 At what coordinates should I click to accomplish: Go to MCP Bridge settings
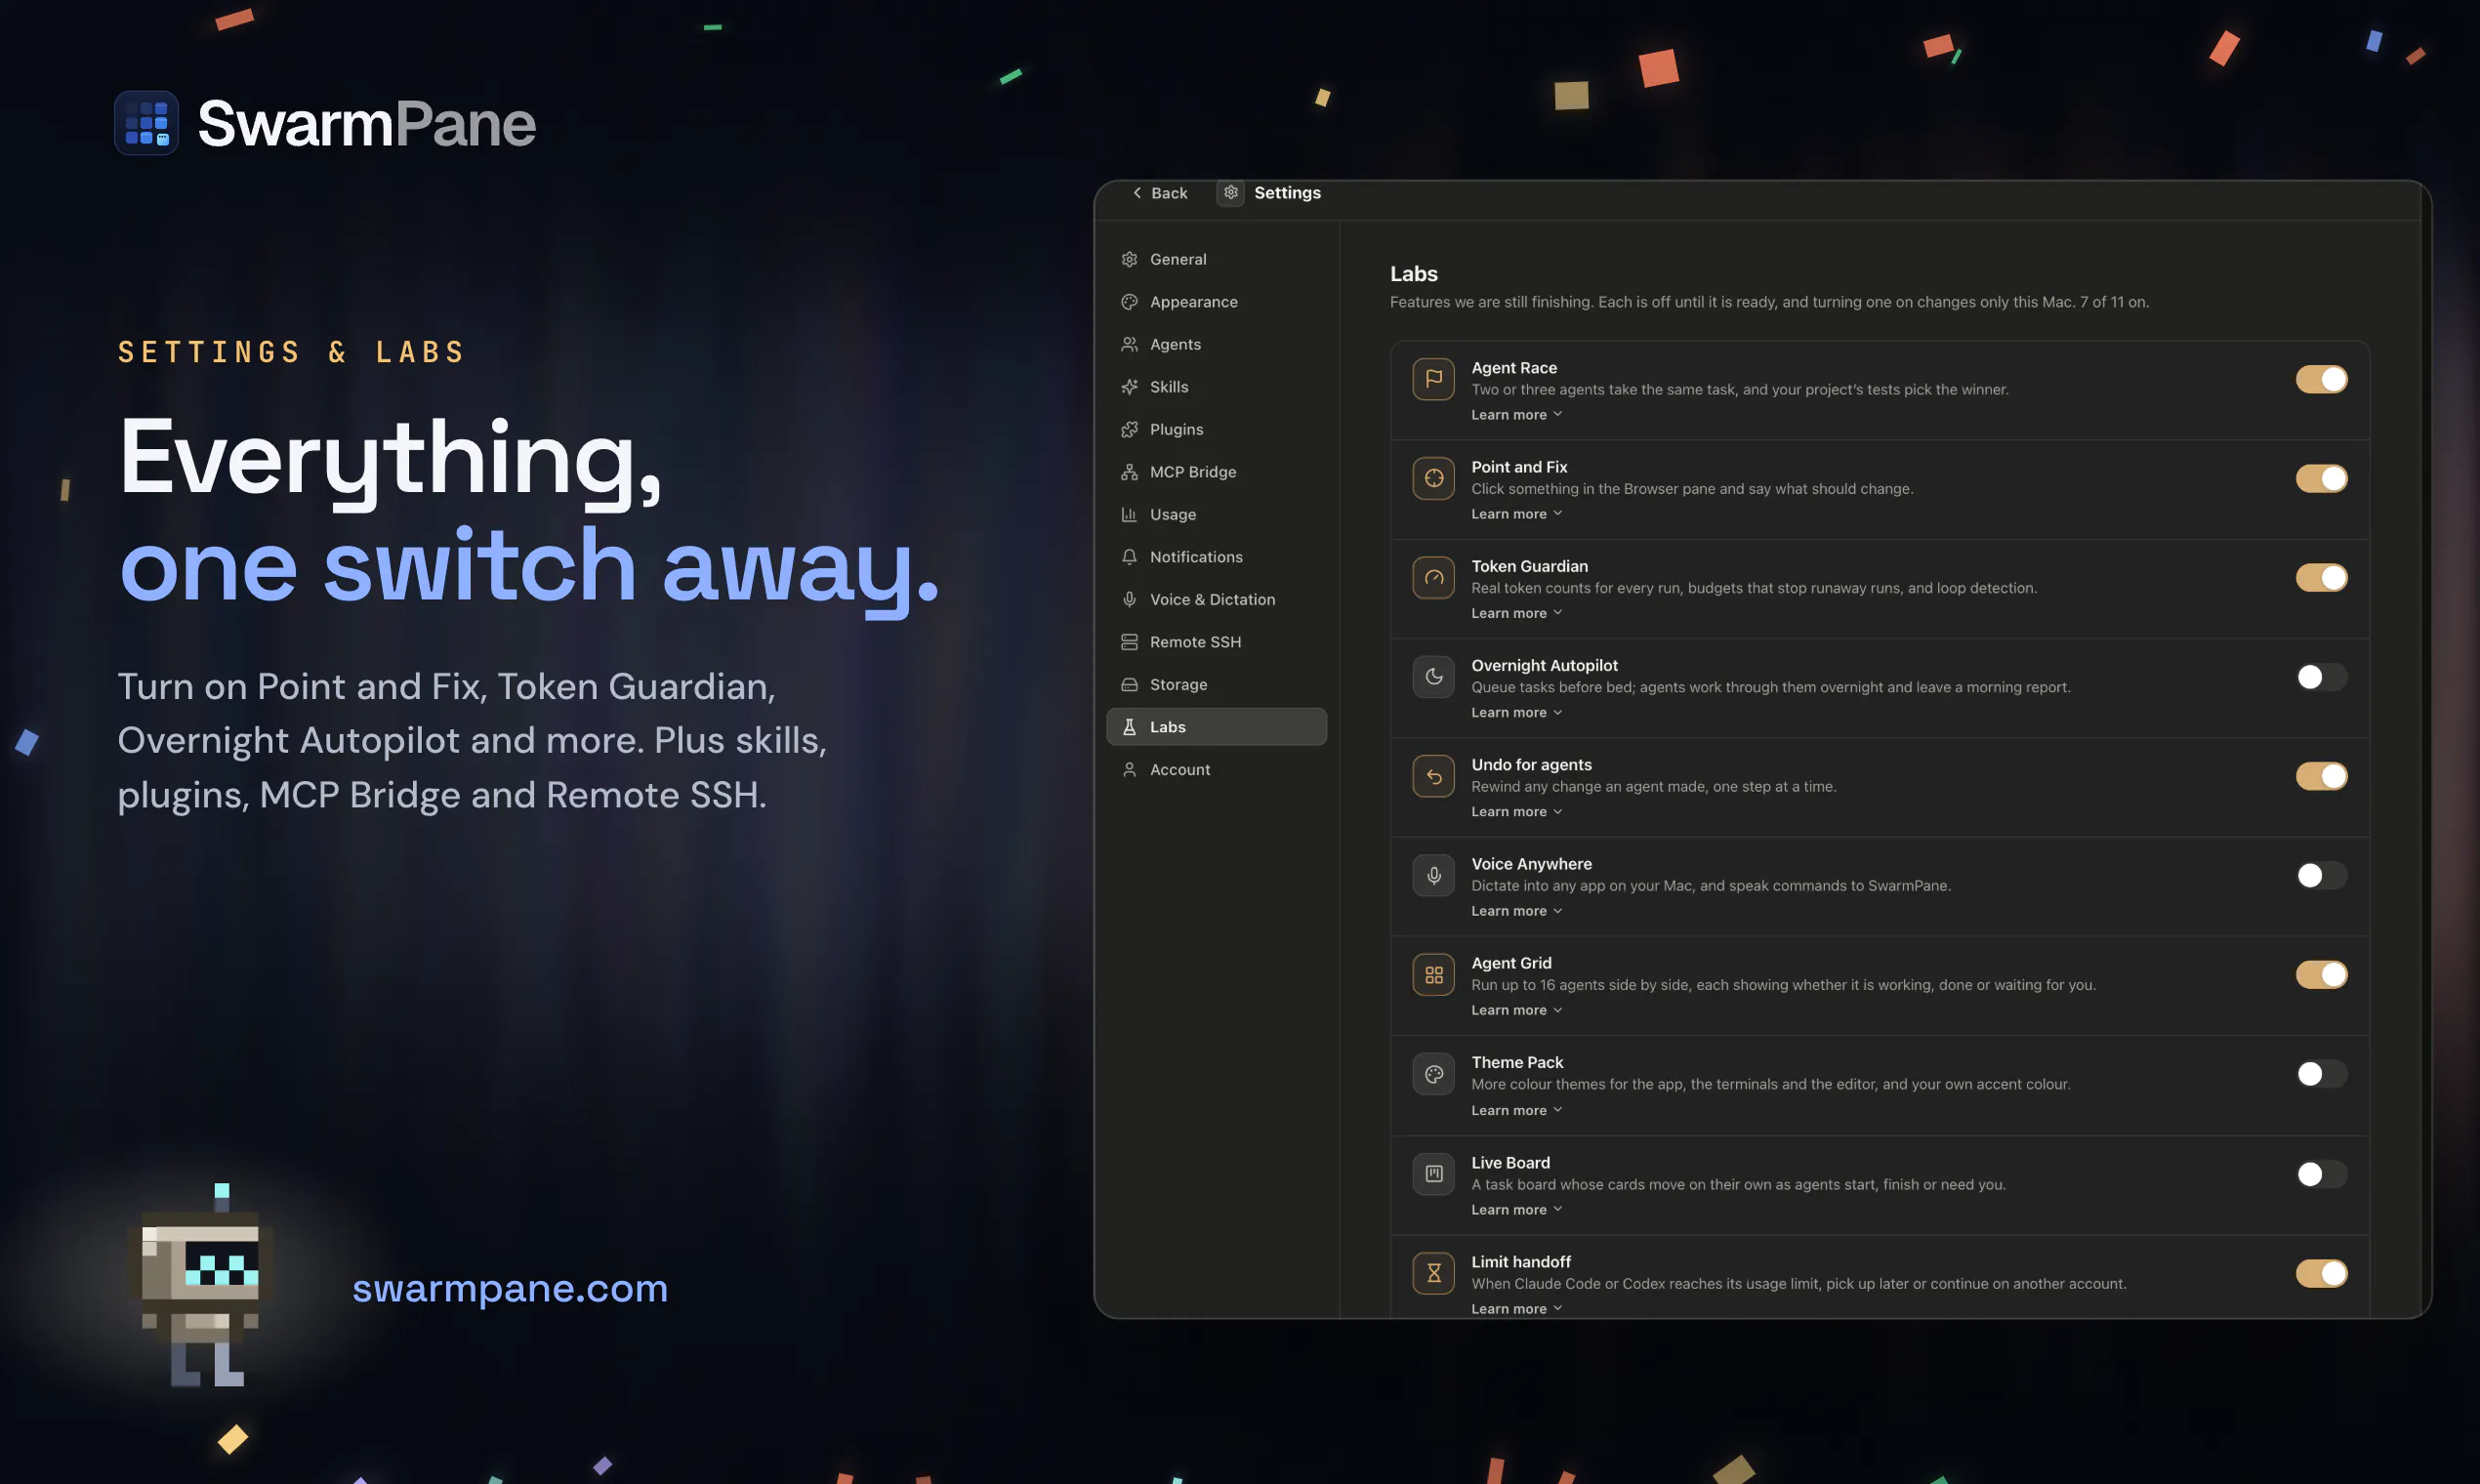[1216, 472]
